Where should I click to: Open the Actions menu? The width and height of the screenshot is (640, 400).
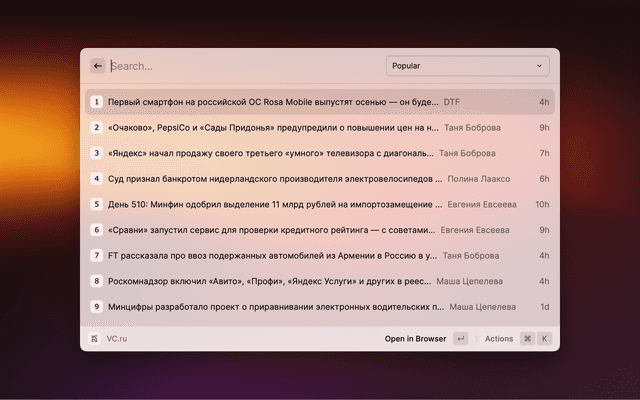[x=498, y=339]
